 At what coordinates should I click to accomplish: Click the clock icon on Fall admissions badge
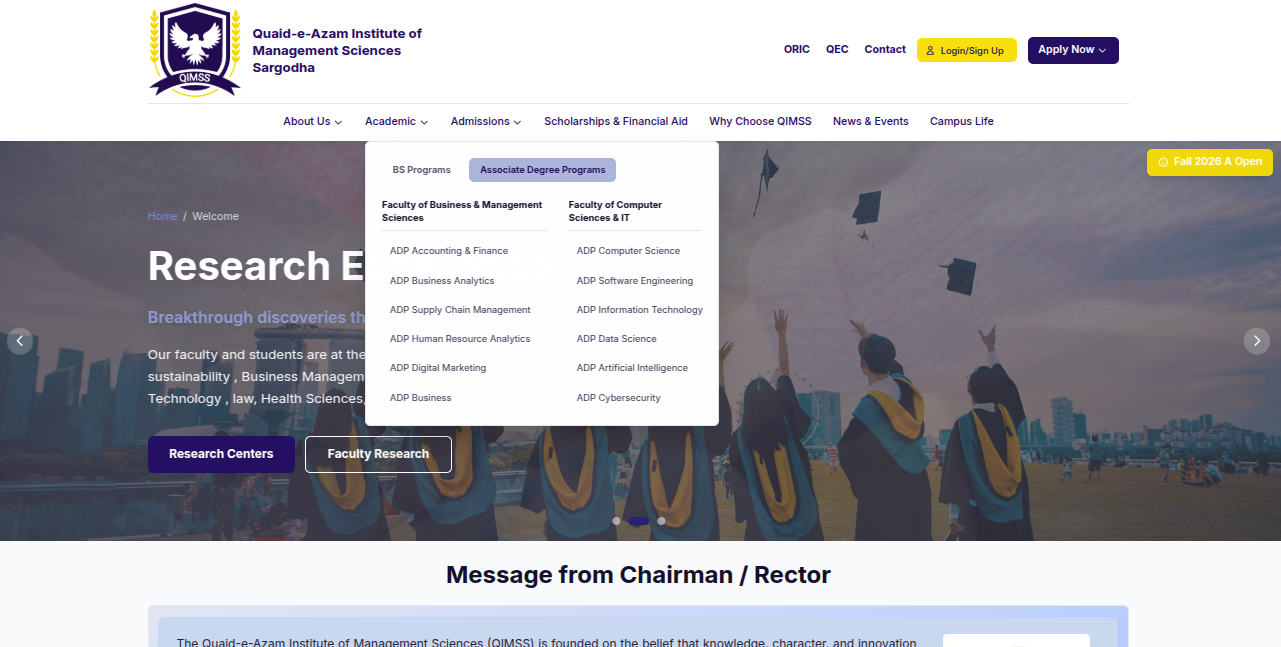point(1163,162)
